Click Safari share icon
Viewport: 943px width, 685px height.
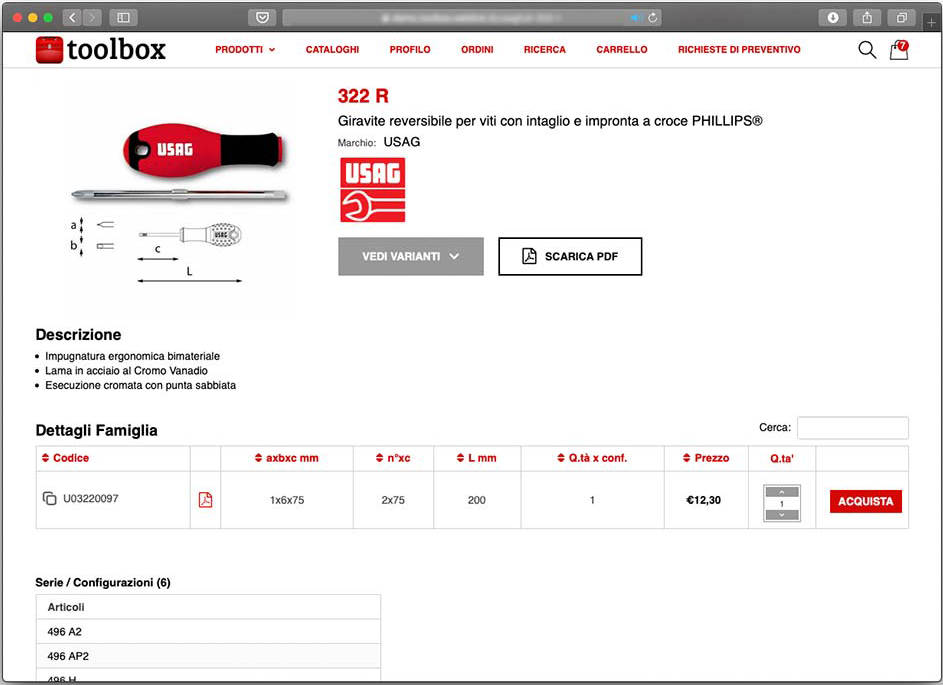867,17
